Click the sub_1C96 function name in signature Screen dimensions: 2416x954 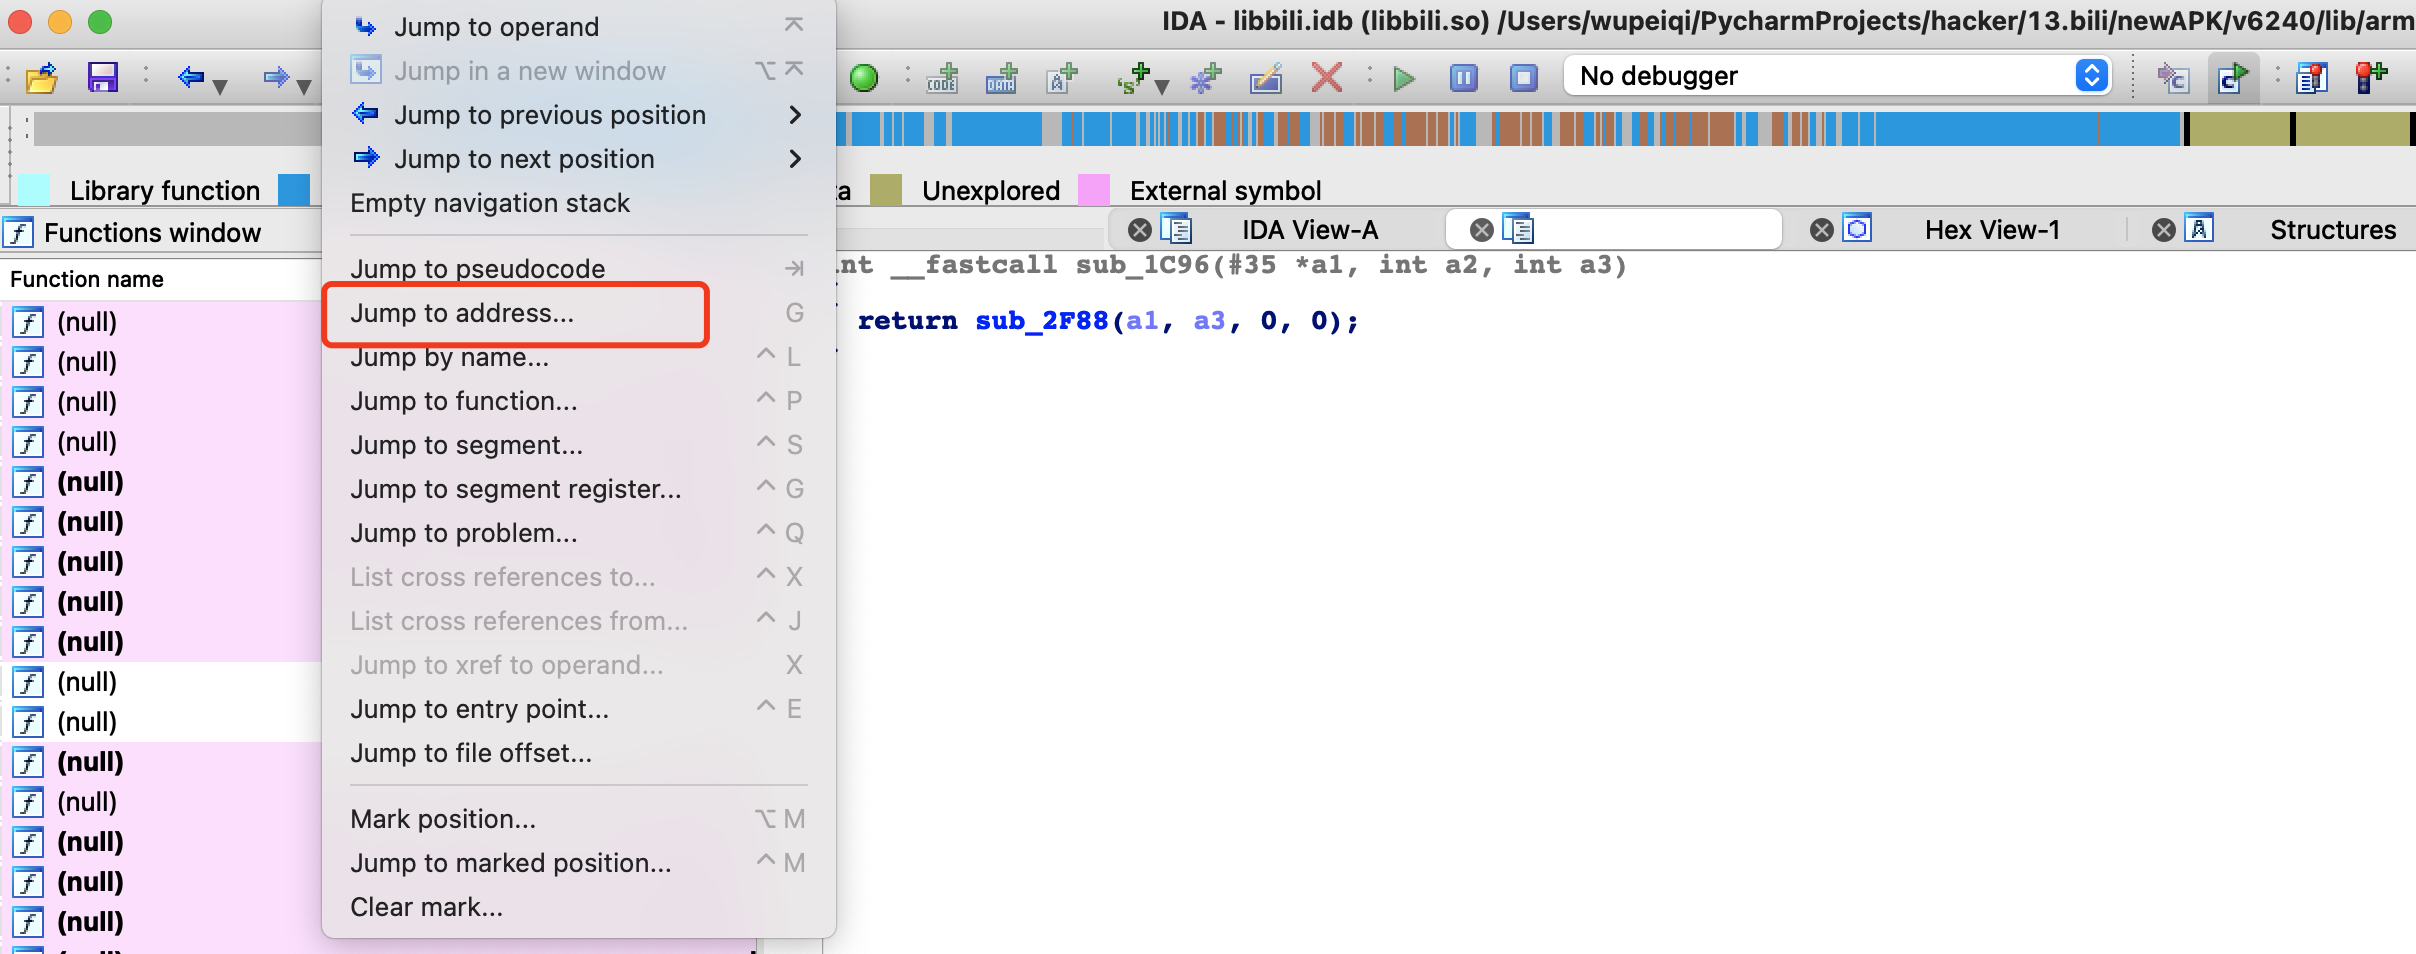tap(1142, 265)
